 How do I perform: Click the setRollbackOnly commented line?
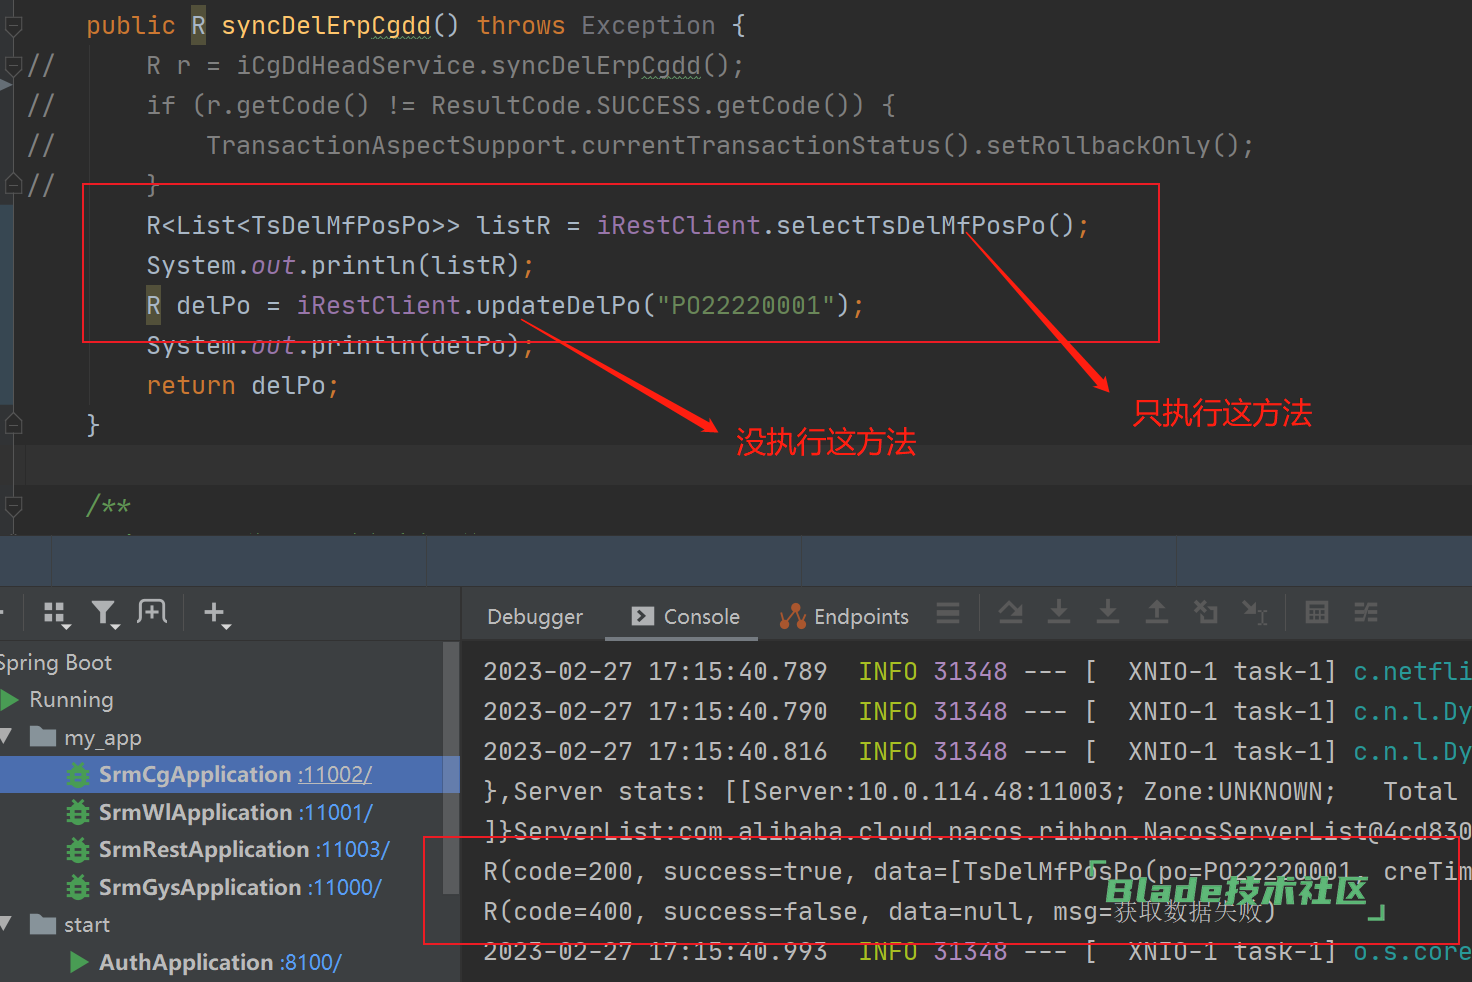(730, 146)
